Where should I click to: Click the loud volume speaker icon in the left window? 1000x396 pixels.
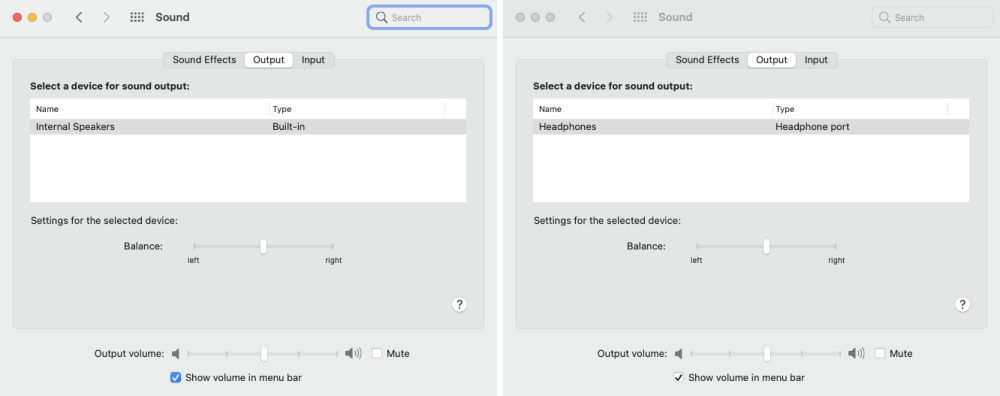[353, 353]
